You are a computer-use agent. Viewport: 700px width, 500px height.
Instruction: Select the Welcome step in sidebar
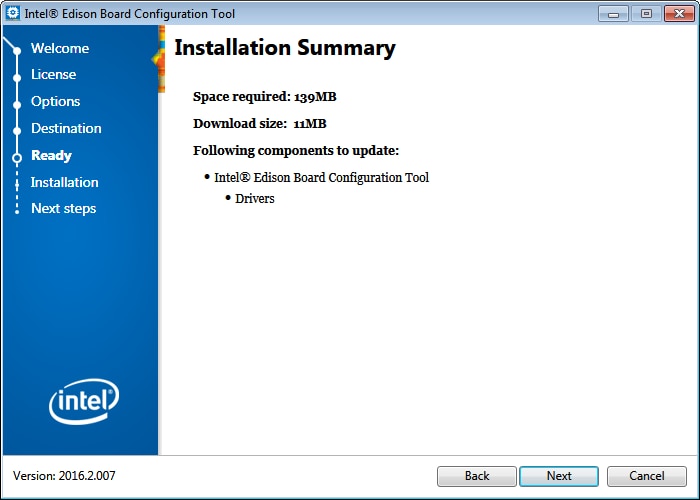point(60,48)
